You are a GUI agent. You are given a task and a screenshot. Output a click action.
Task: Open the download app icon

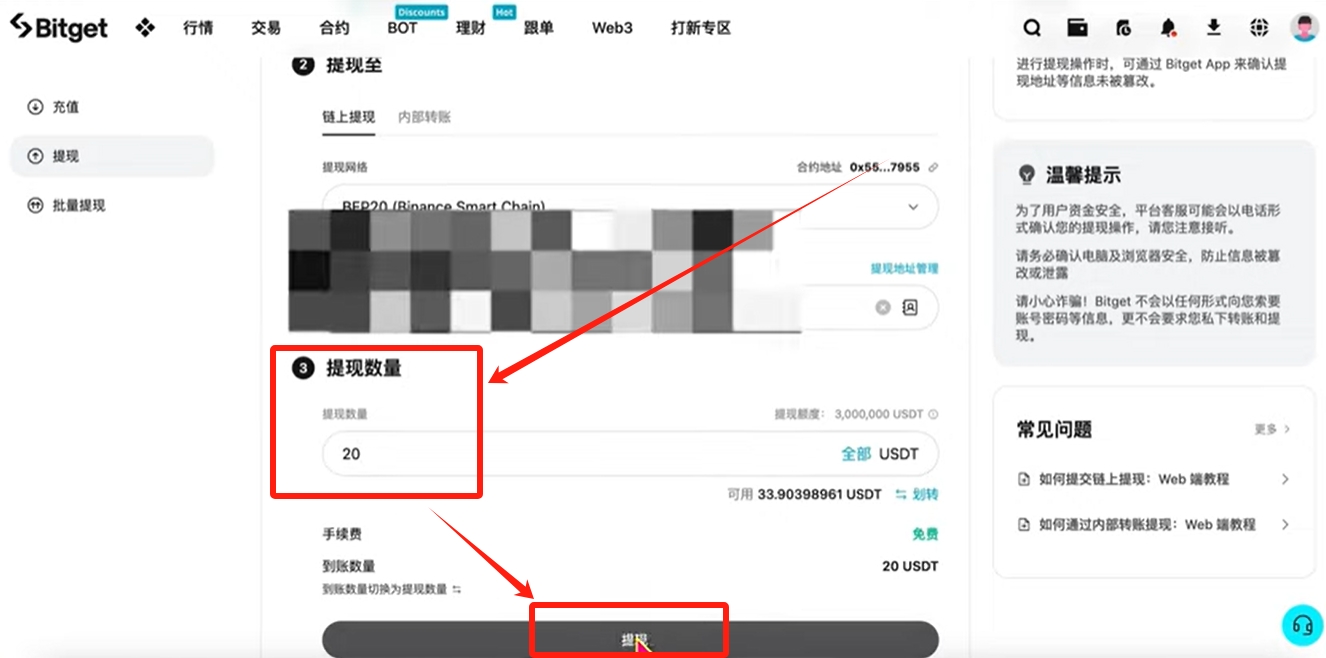pyautogui.click(x=1214, y=27)
